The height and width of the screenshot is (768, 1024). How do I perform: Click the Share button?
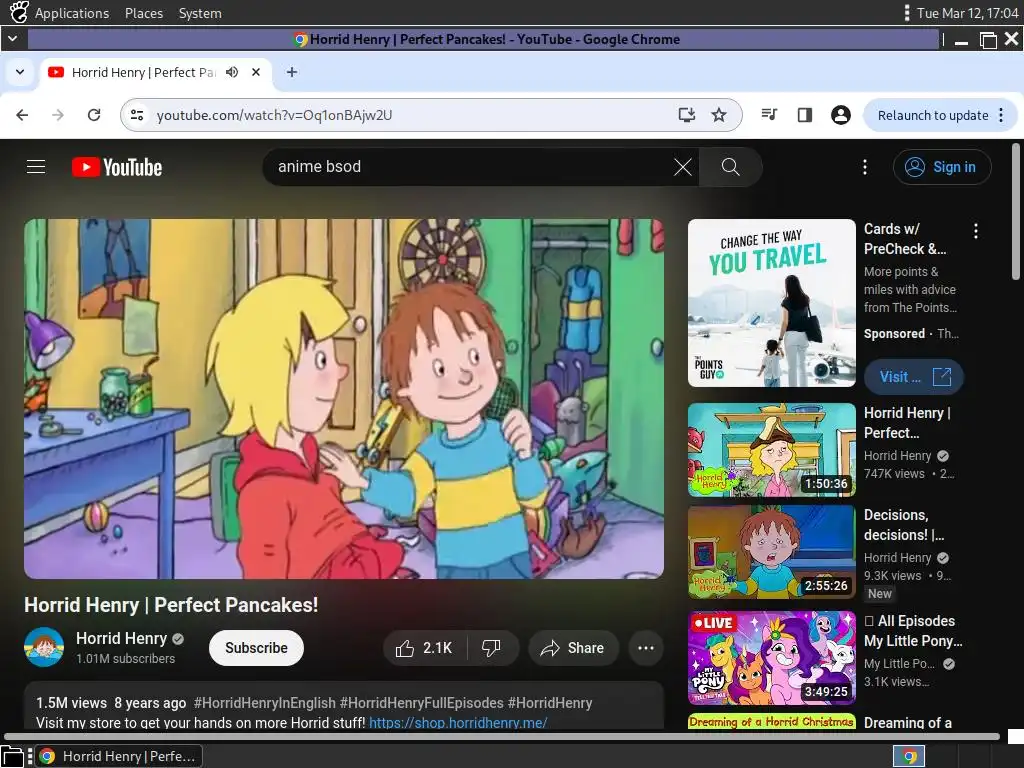click(x=573, y=648)
